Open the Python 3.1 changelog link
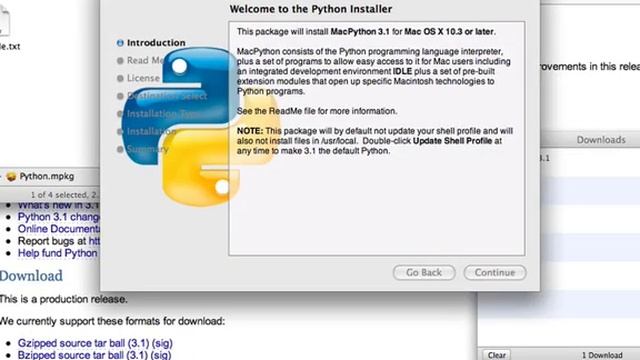640x360 pixels. (x=58, y=217)
